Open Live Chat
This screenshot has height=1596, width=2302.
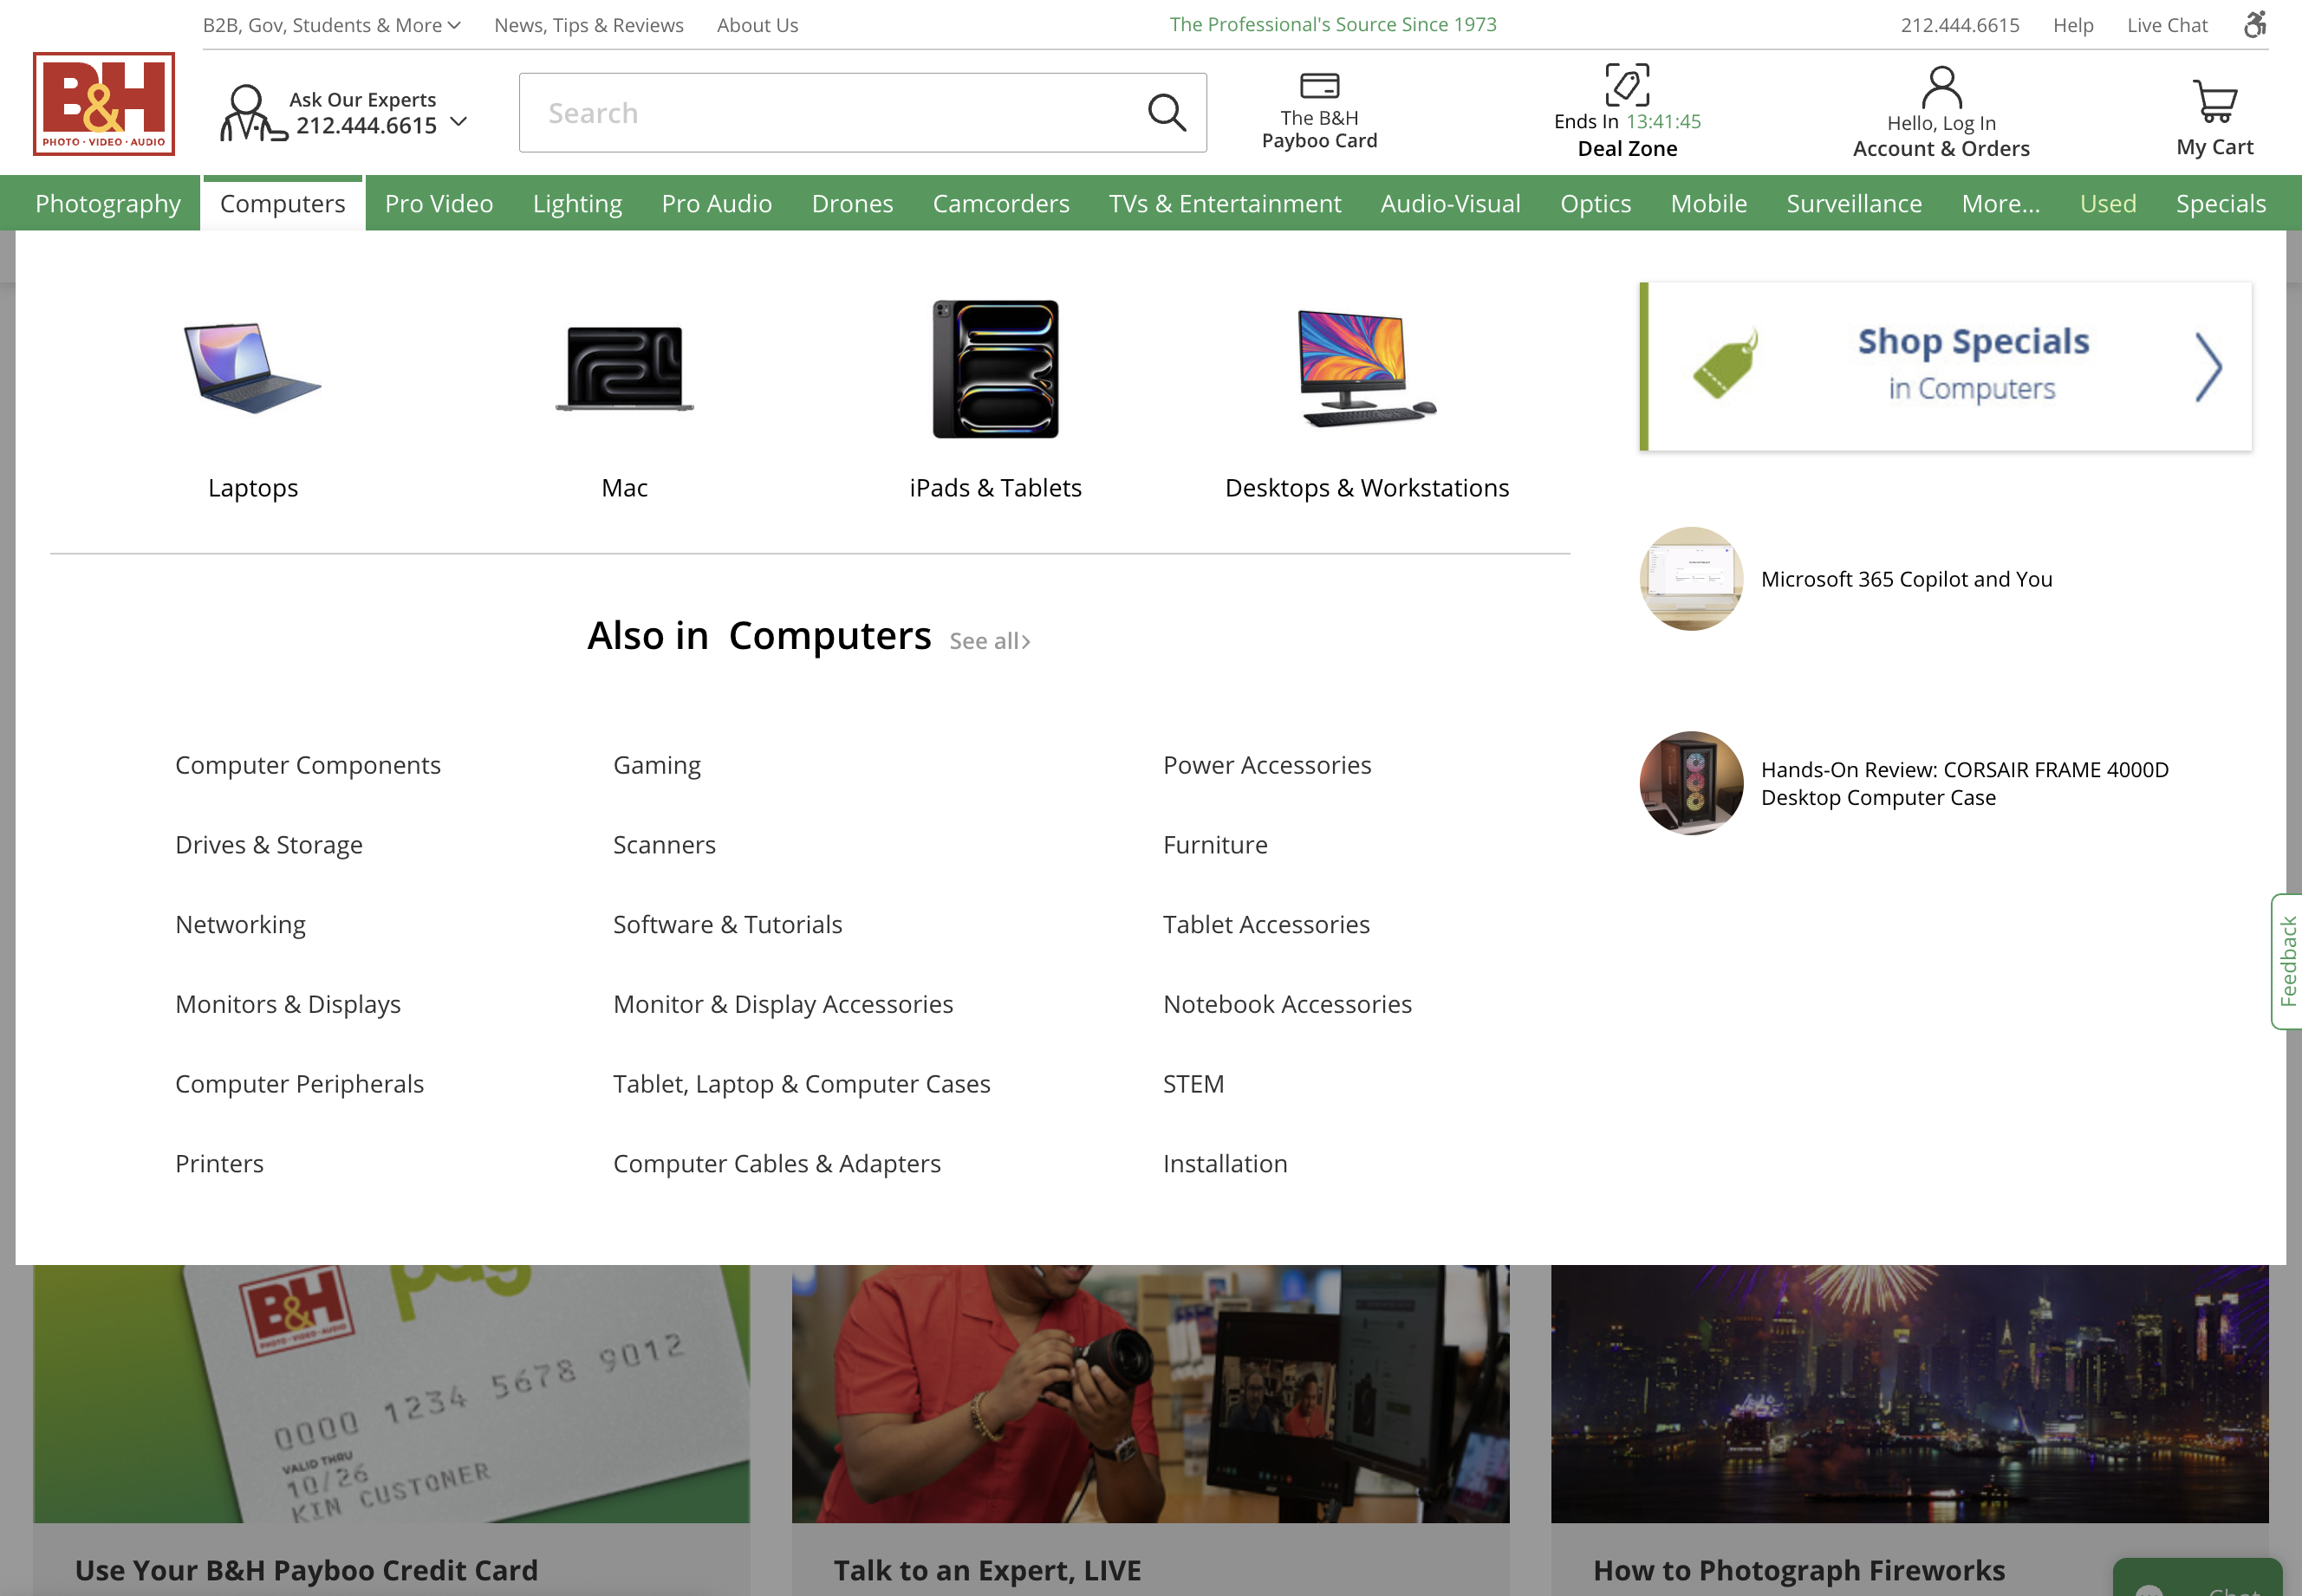point(2167,24)
